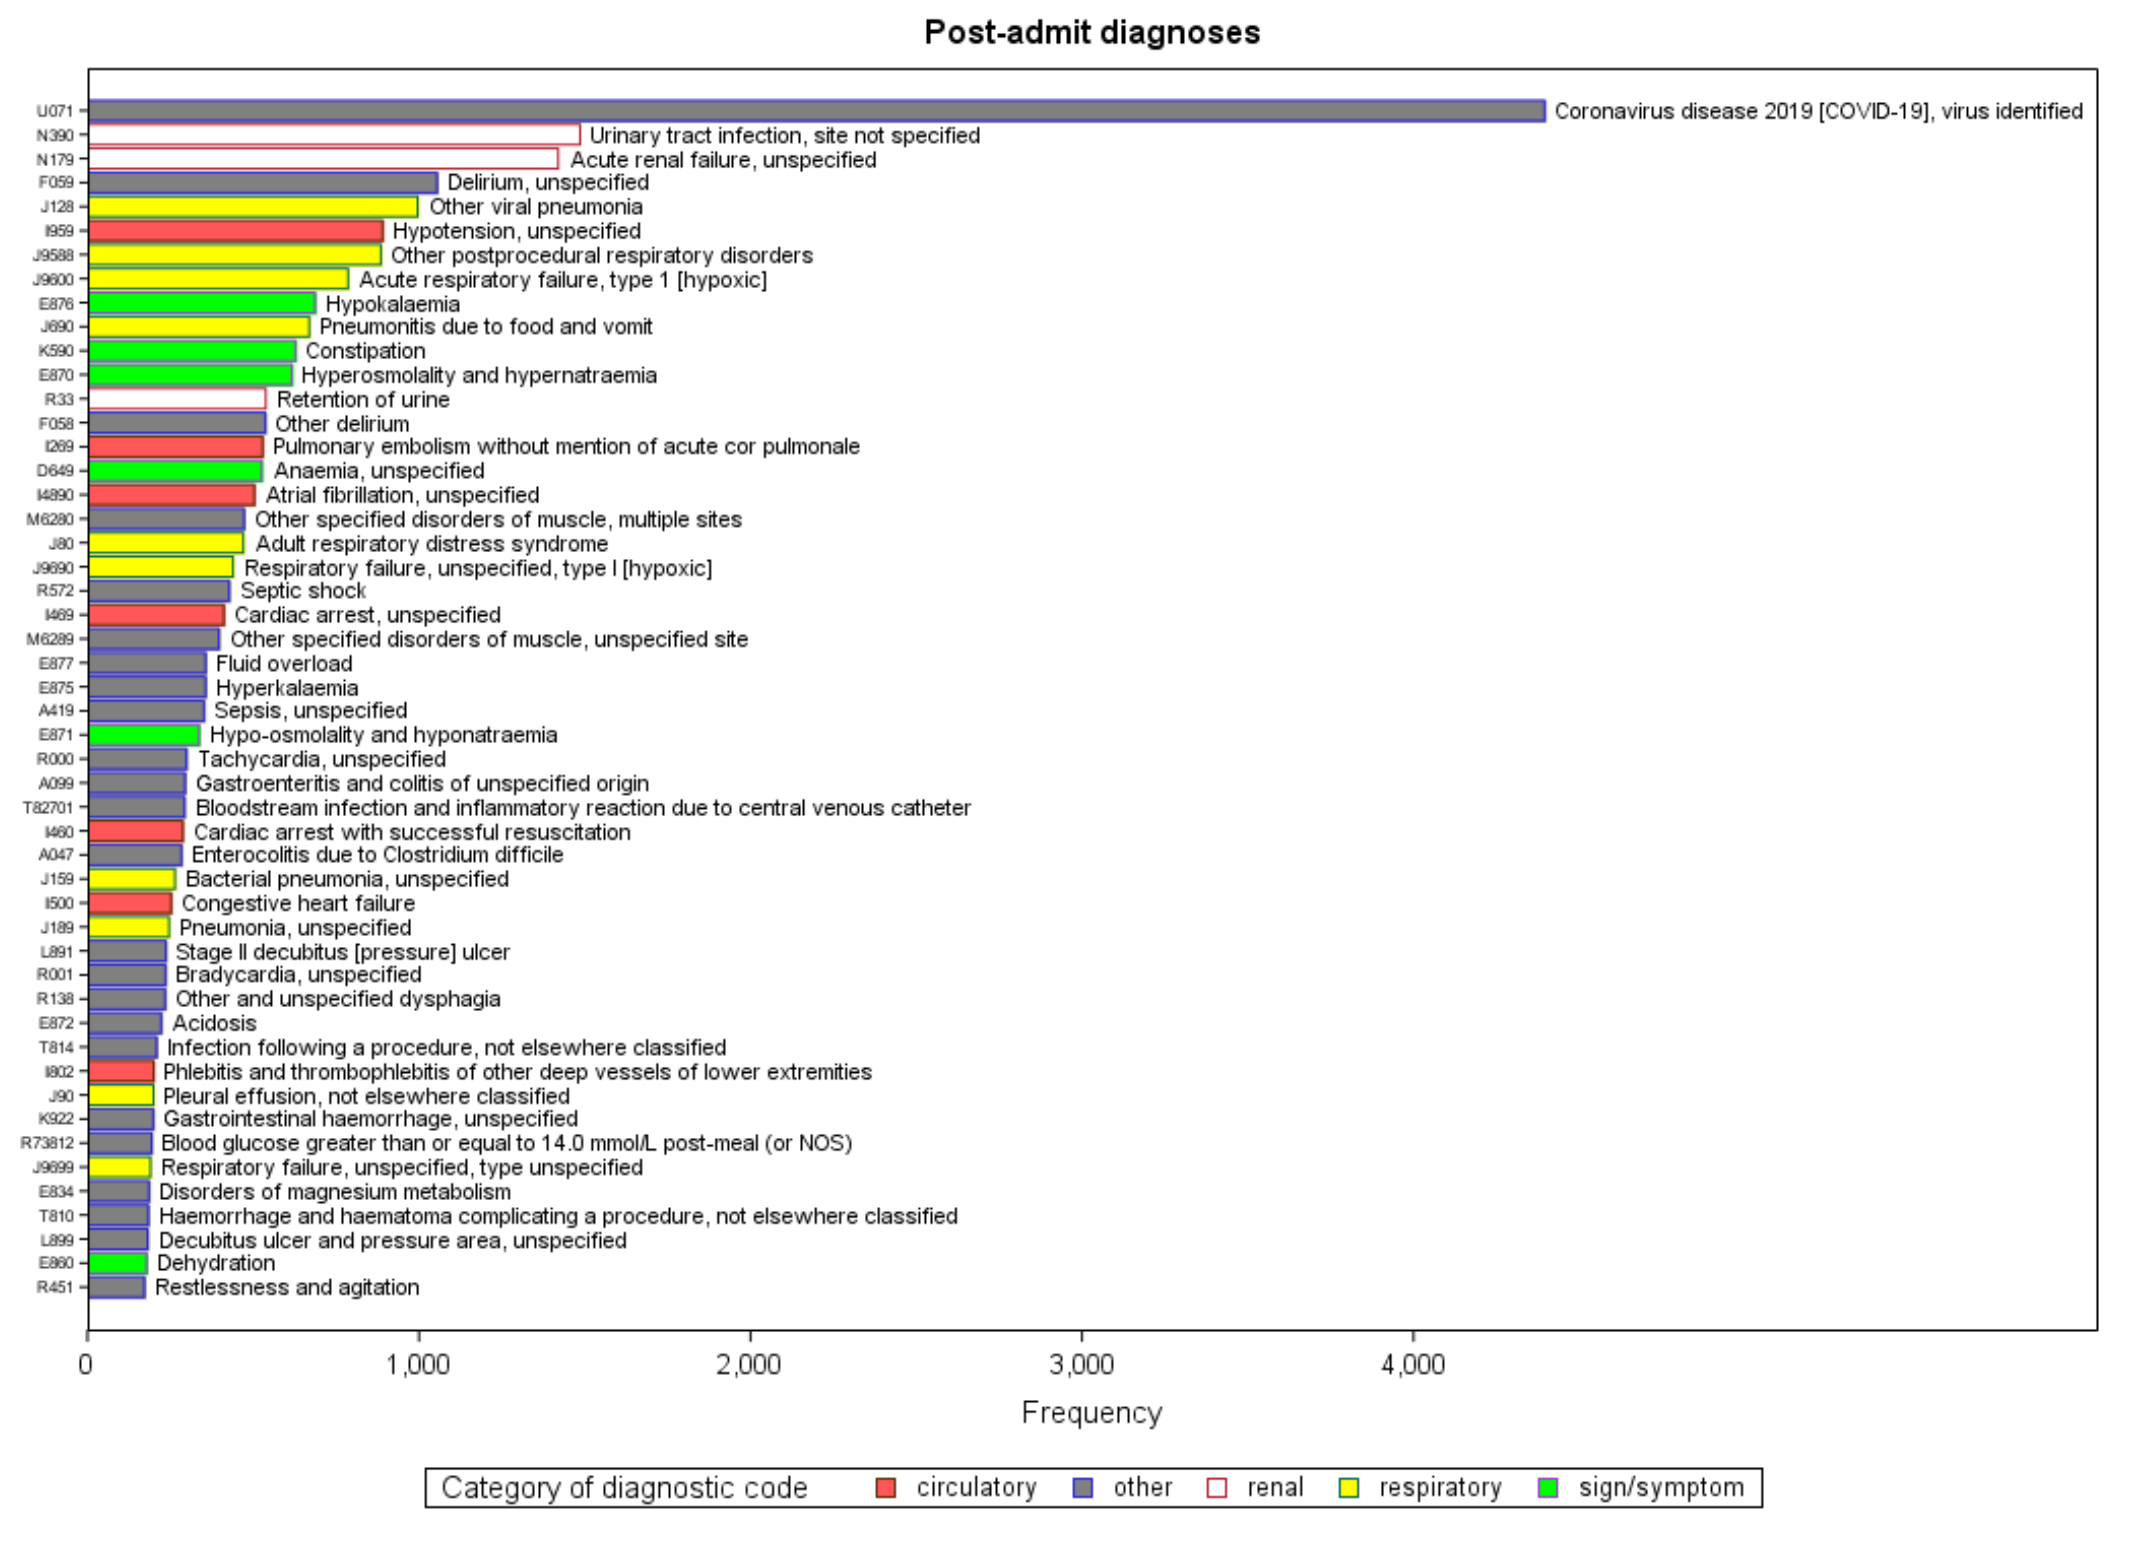Click the U071 y-axis code label
Viewport: 2145px width, 1557px height.
(55, 111)
